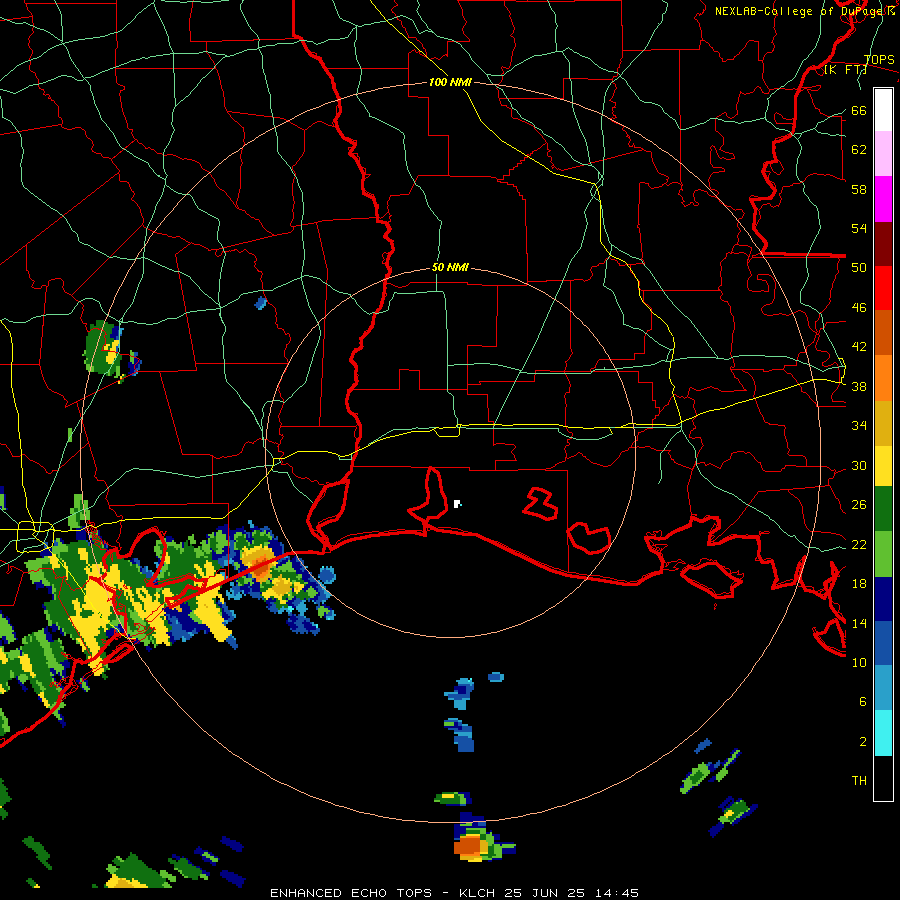Click legend value "54"

[859, 228]
